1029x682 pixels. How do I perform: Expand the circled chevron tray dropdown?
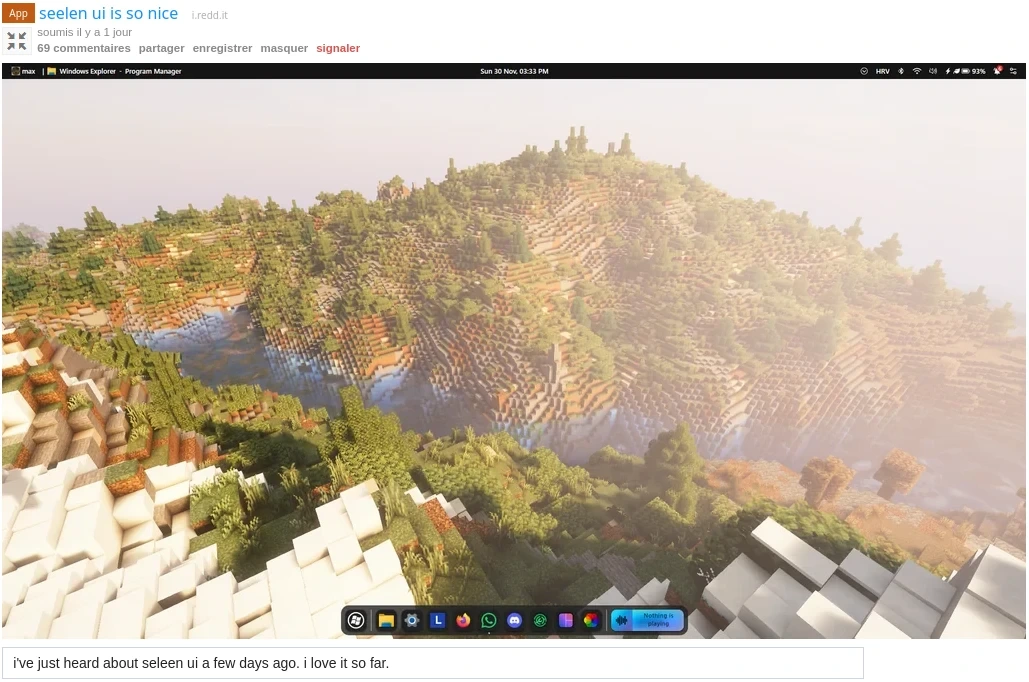[x=864, y=71]
